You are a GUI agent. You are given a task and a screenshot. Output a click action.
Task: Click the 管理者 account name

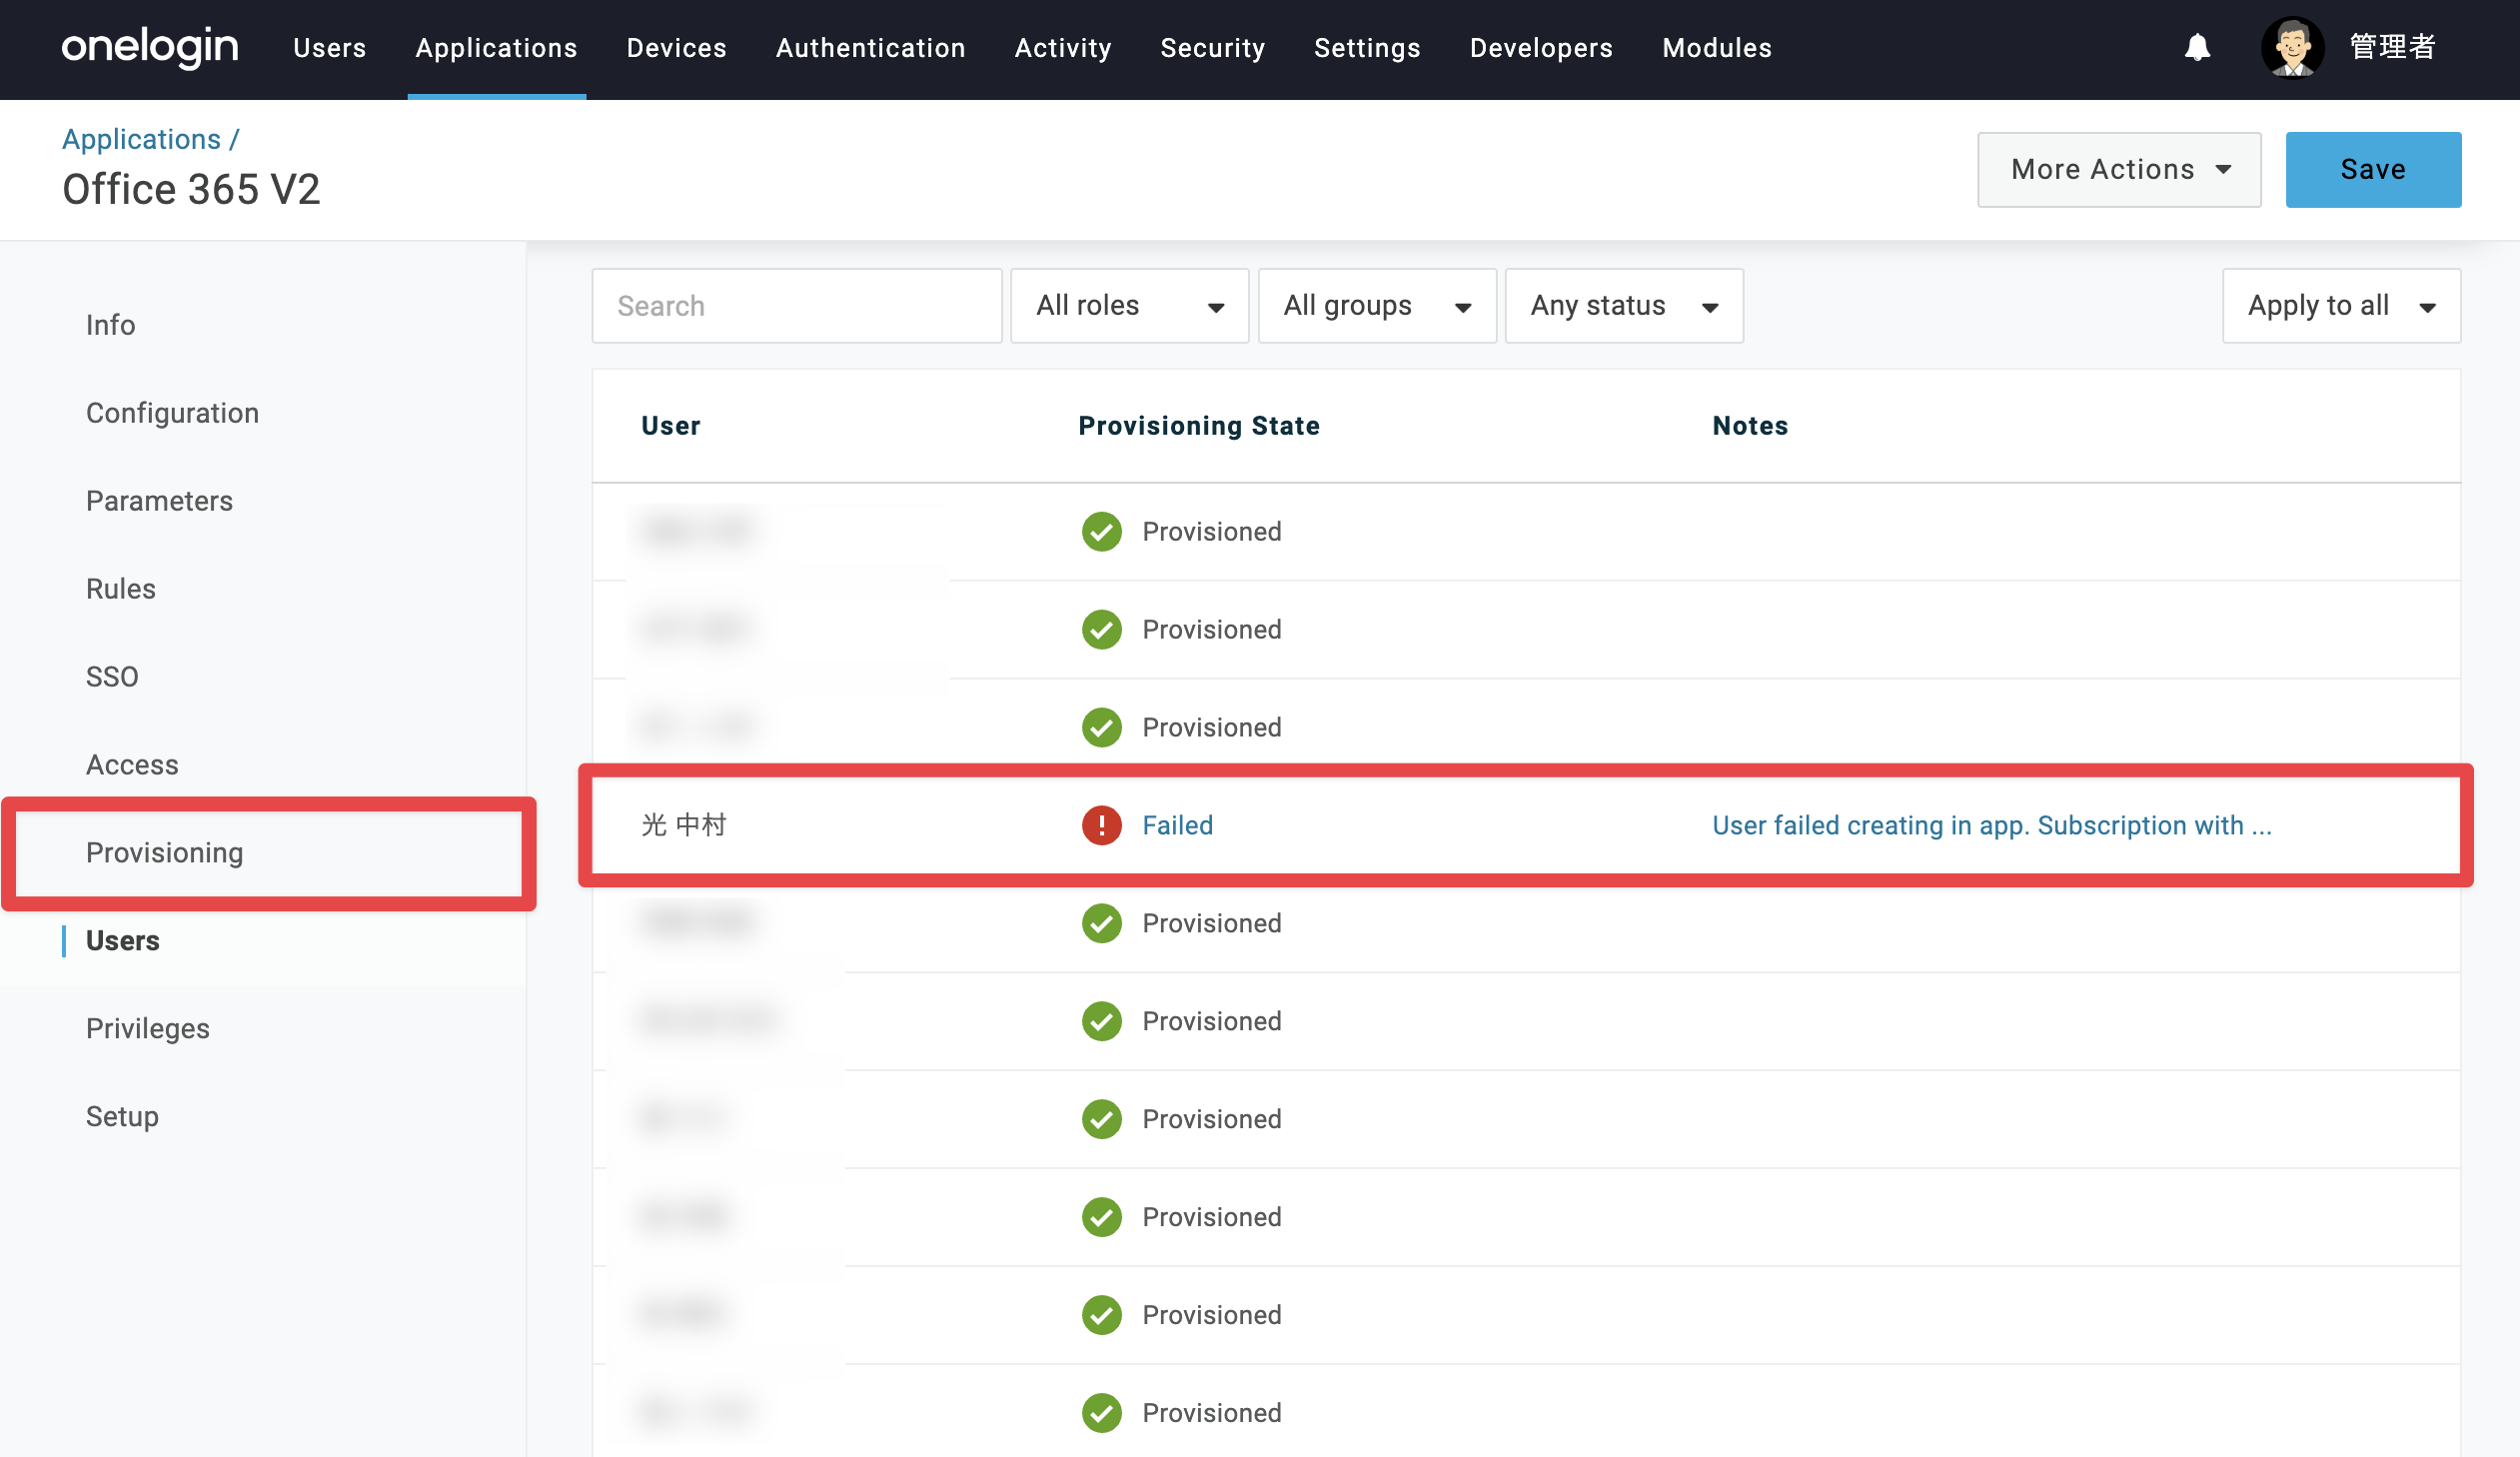(2392, 47)
